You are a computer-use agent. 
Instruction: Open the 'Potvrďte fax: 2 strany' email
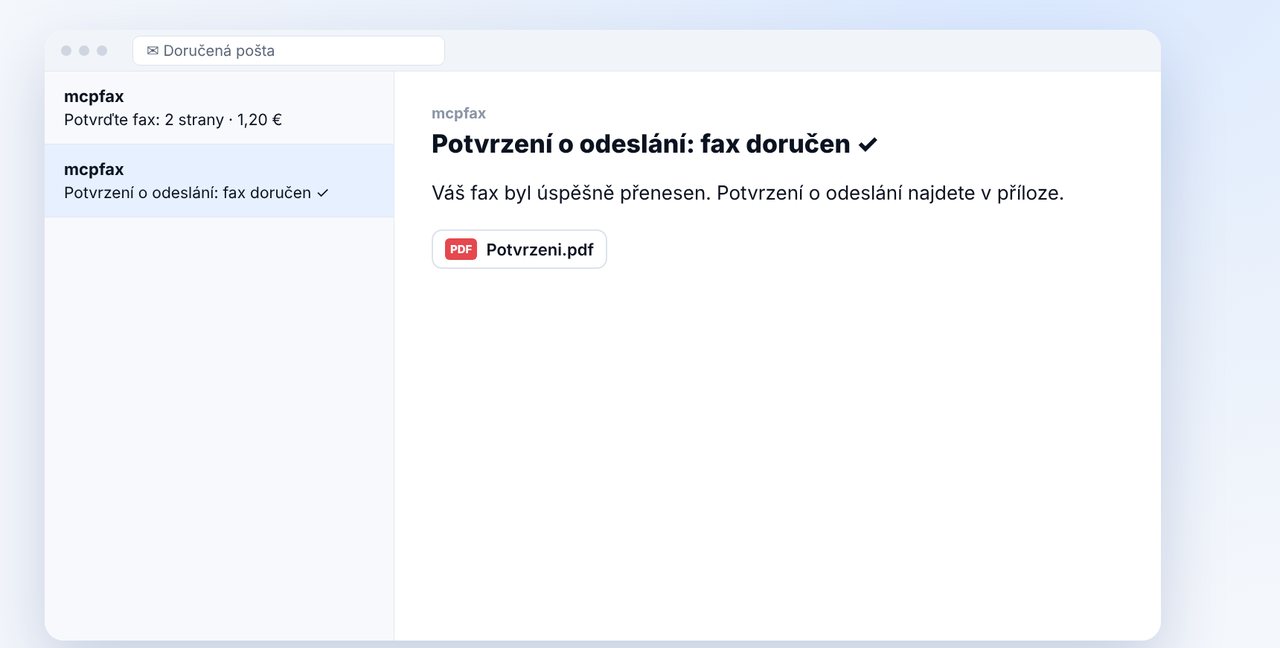[x=219, y=108]
